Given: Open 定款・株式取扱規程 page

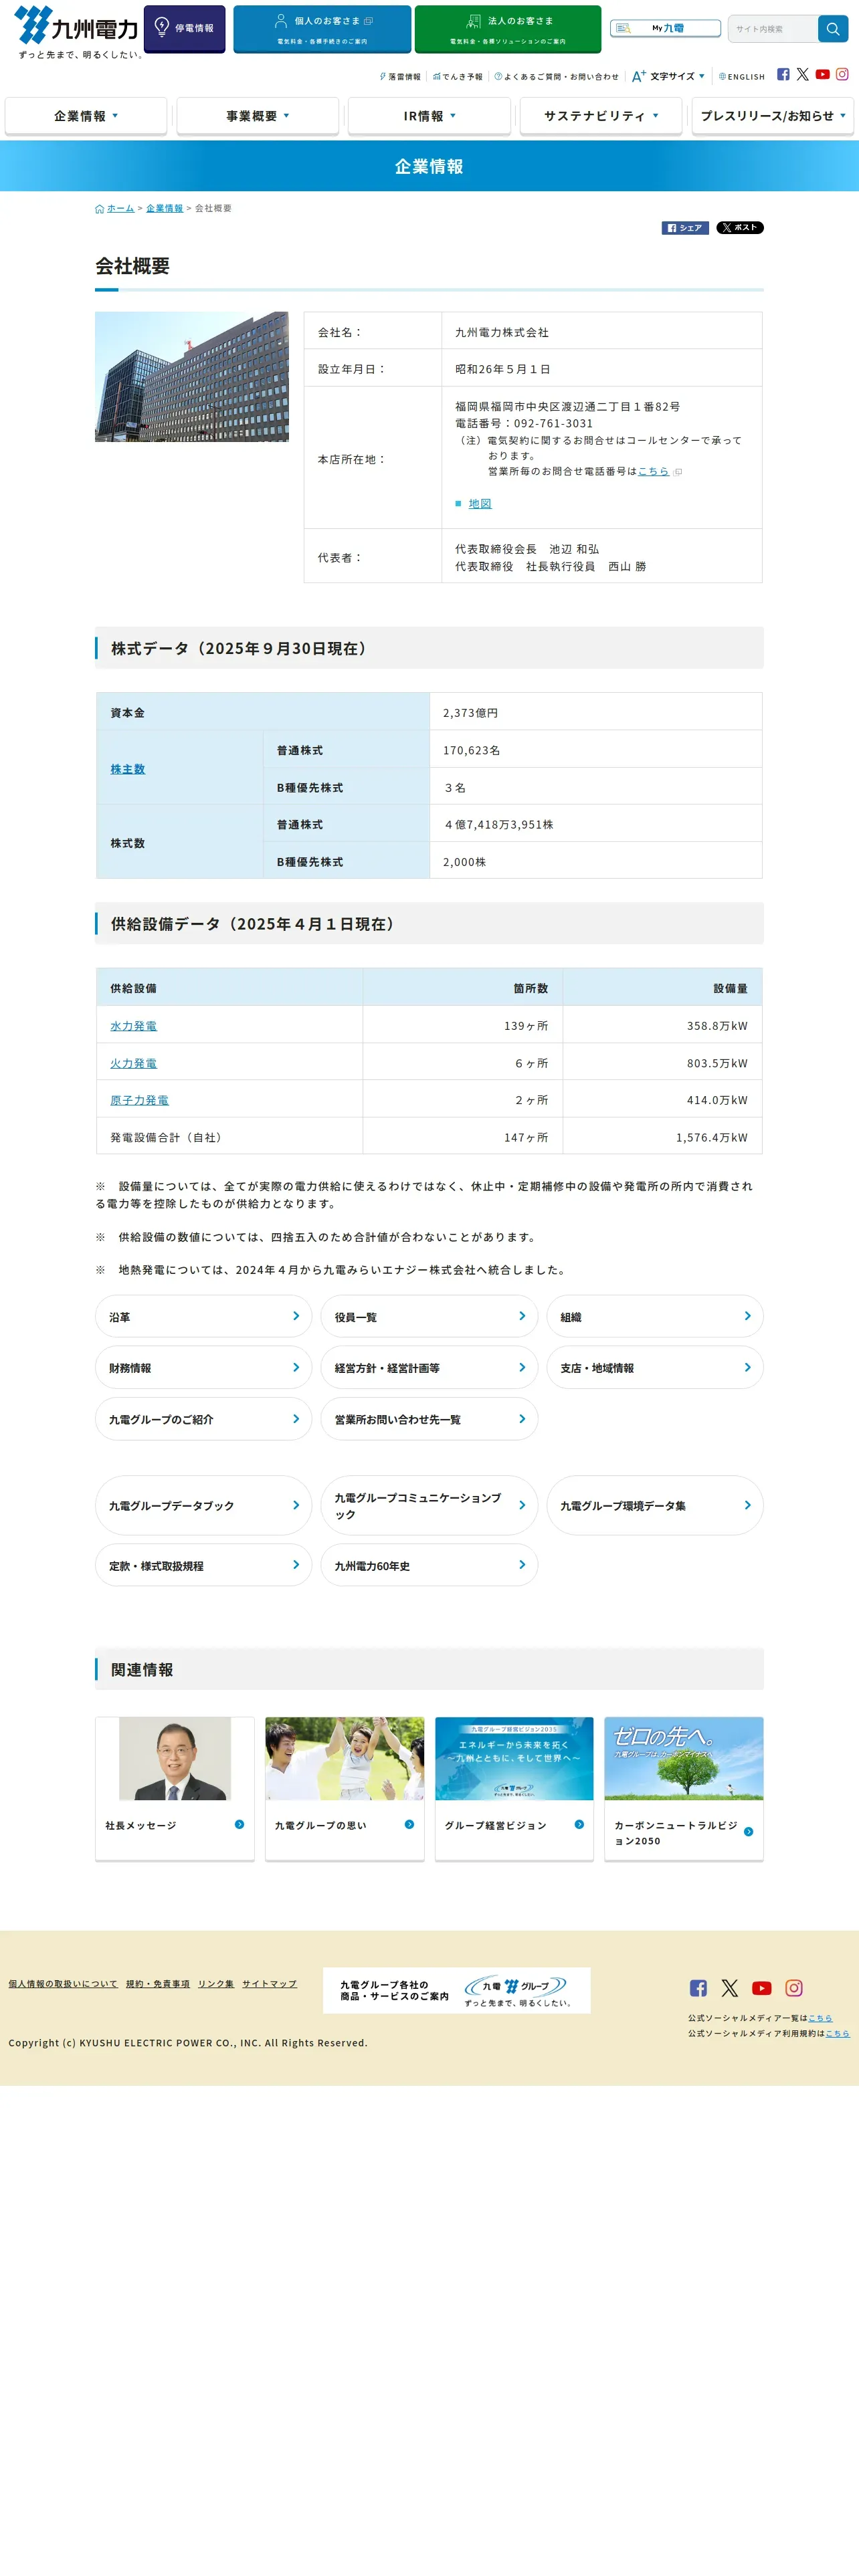Looking at the screenshot, I should click(204, 1565).
